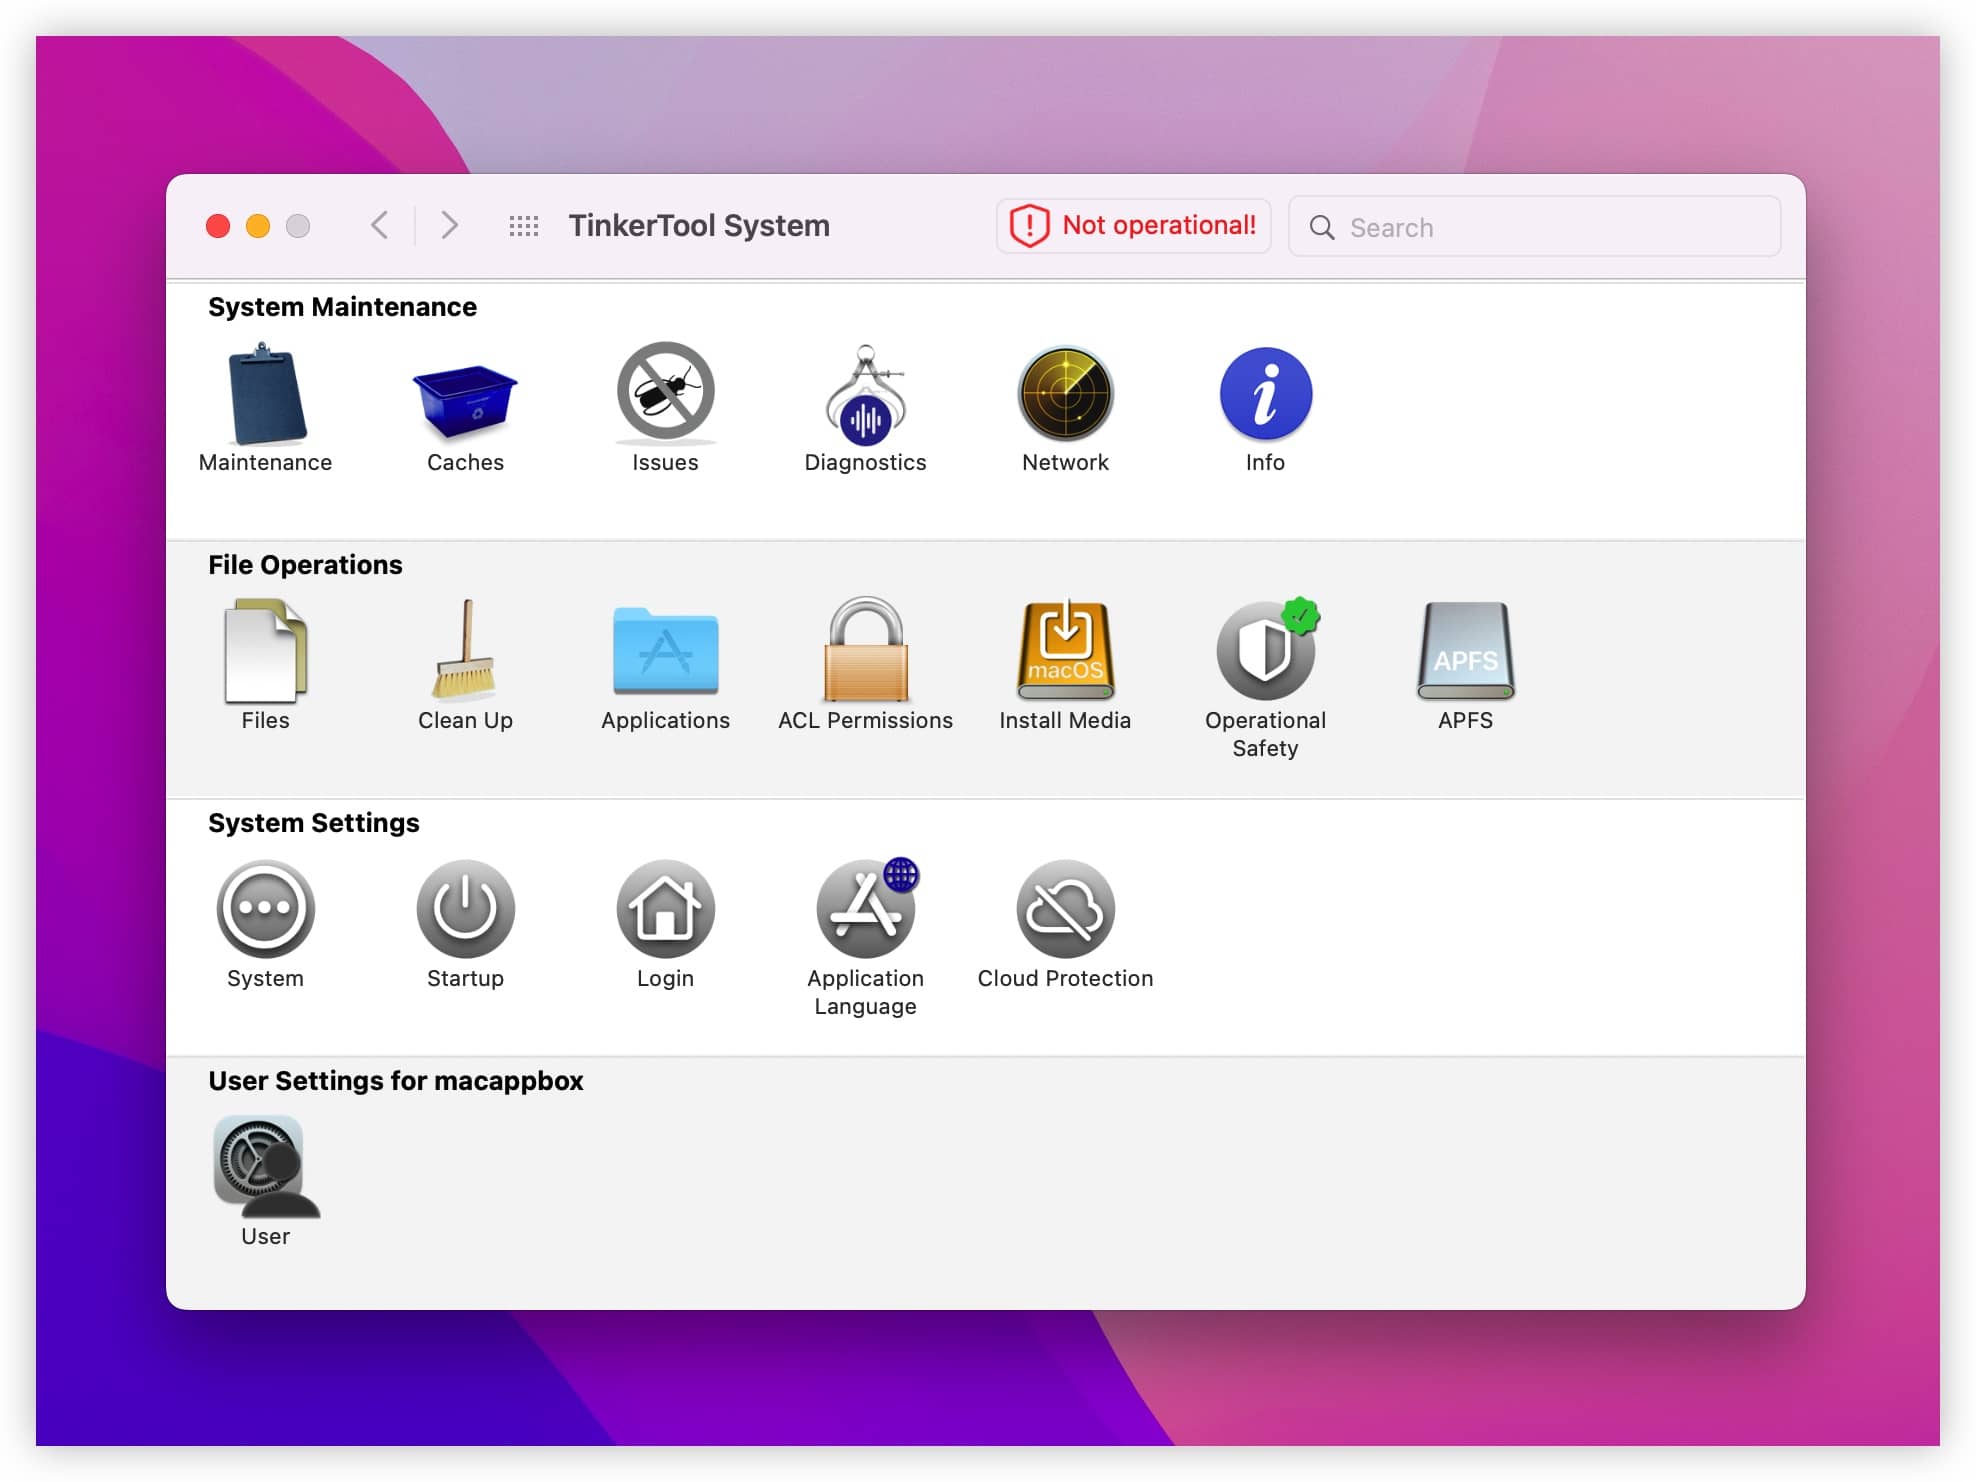Close the TinkerTool System window
The image size is (1976, 1482).
218,226
